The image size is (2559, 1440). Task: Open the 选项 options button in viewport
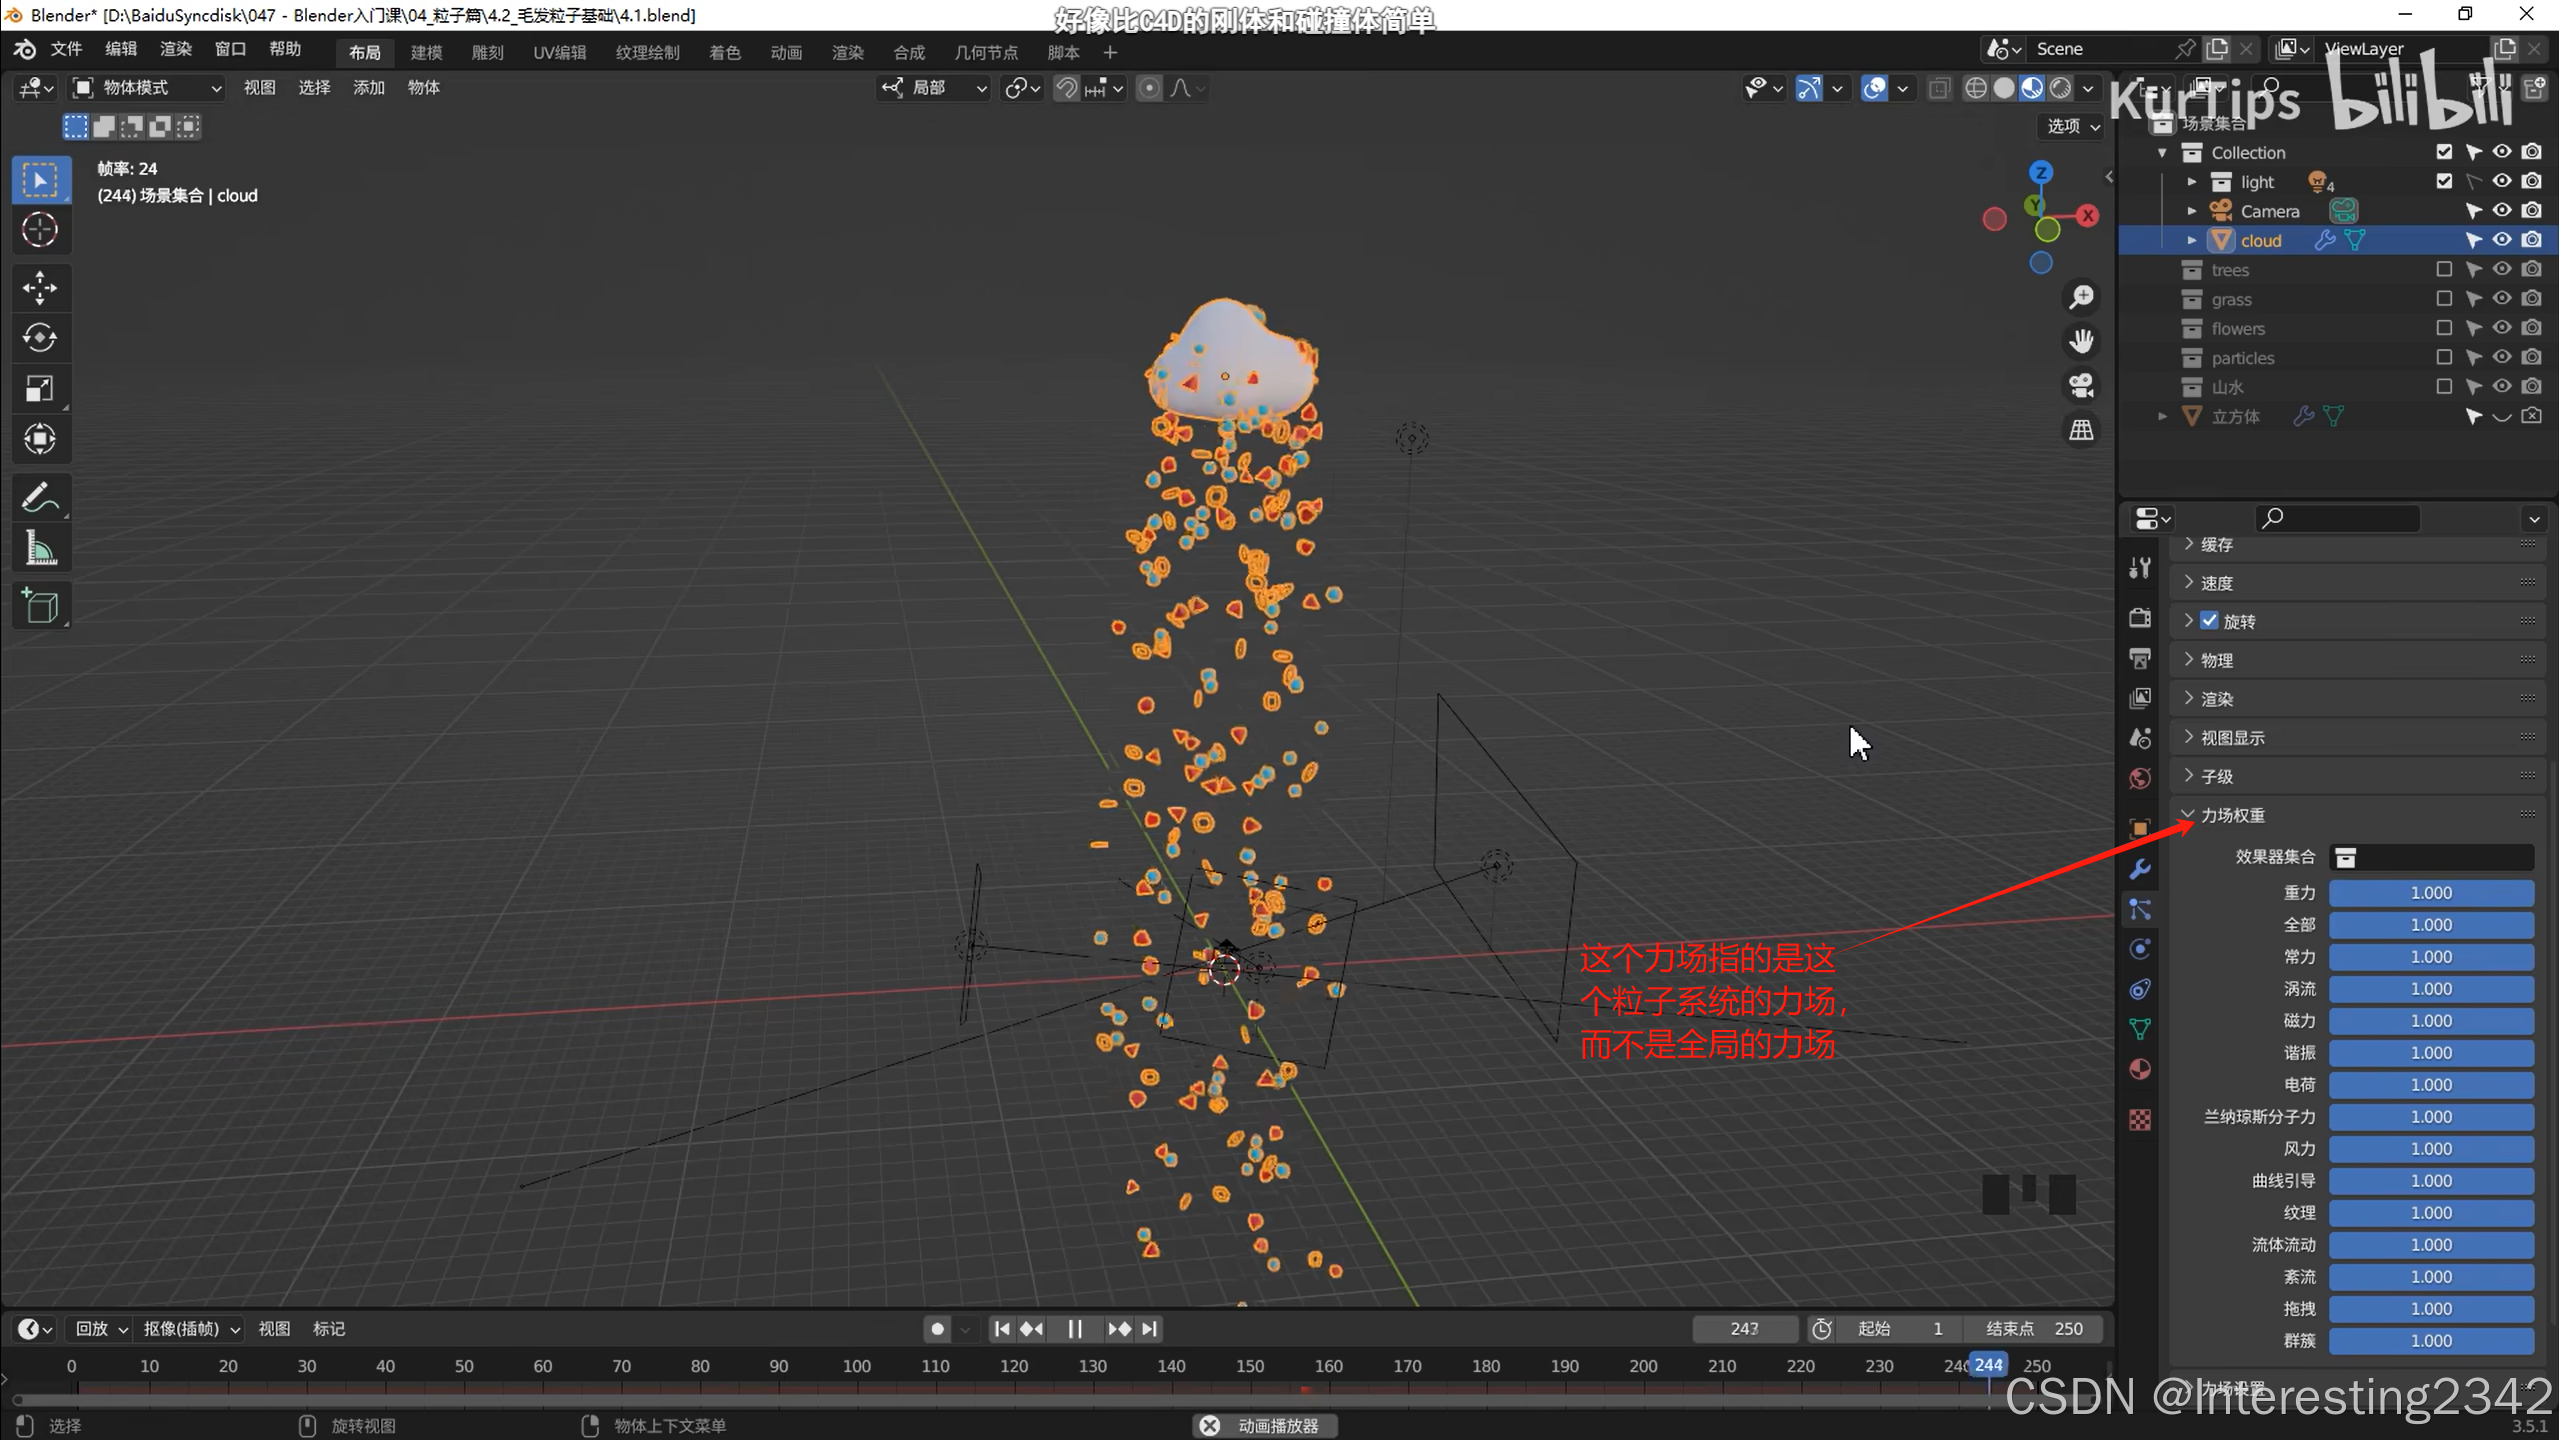click(x=2072, y=126)
